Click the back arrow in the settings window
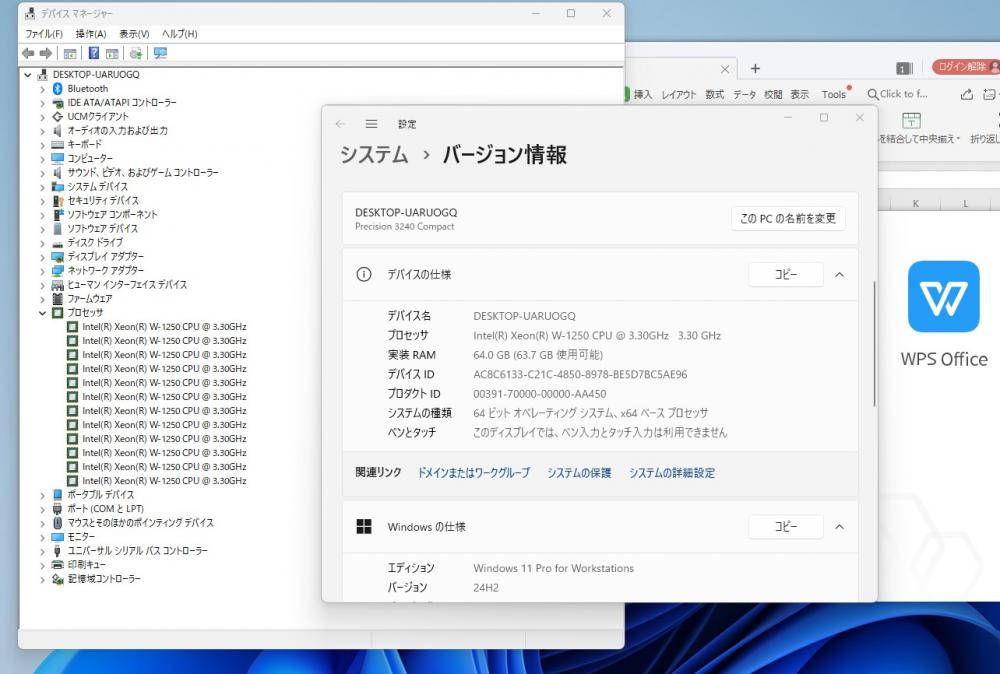1000x674 pixels. pyautogui.click(x=340, y=124)
